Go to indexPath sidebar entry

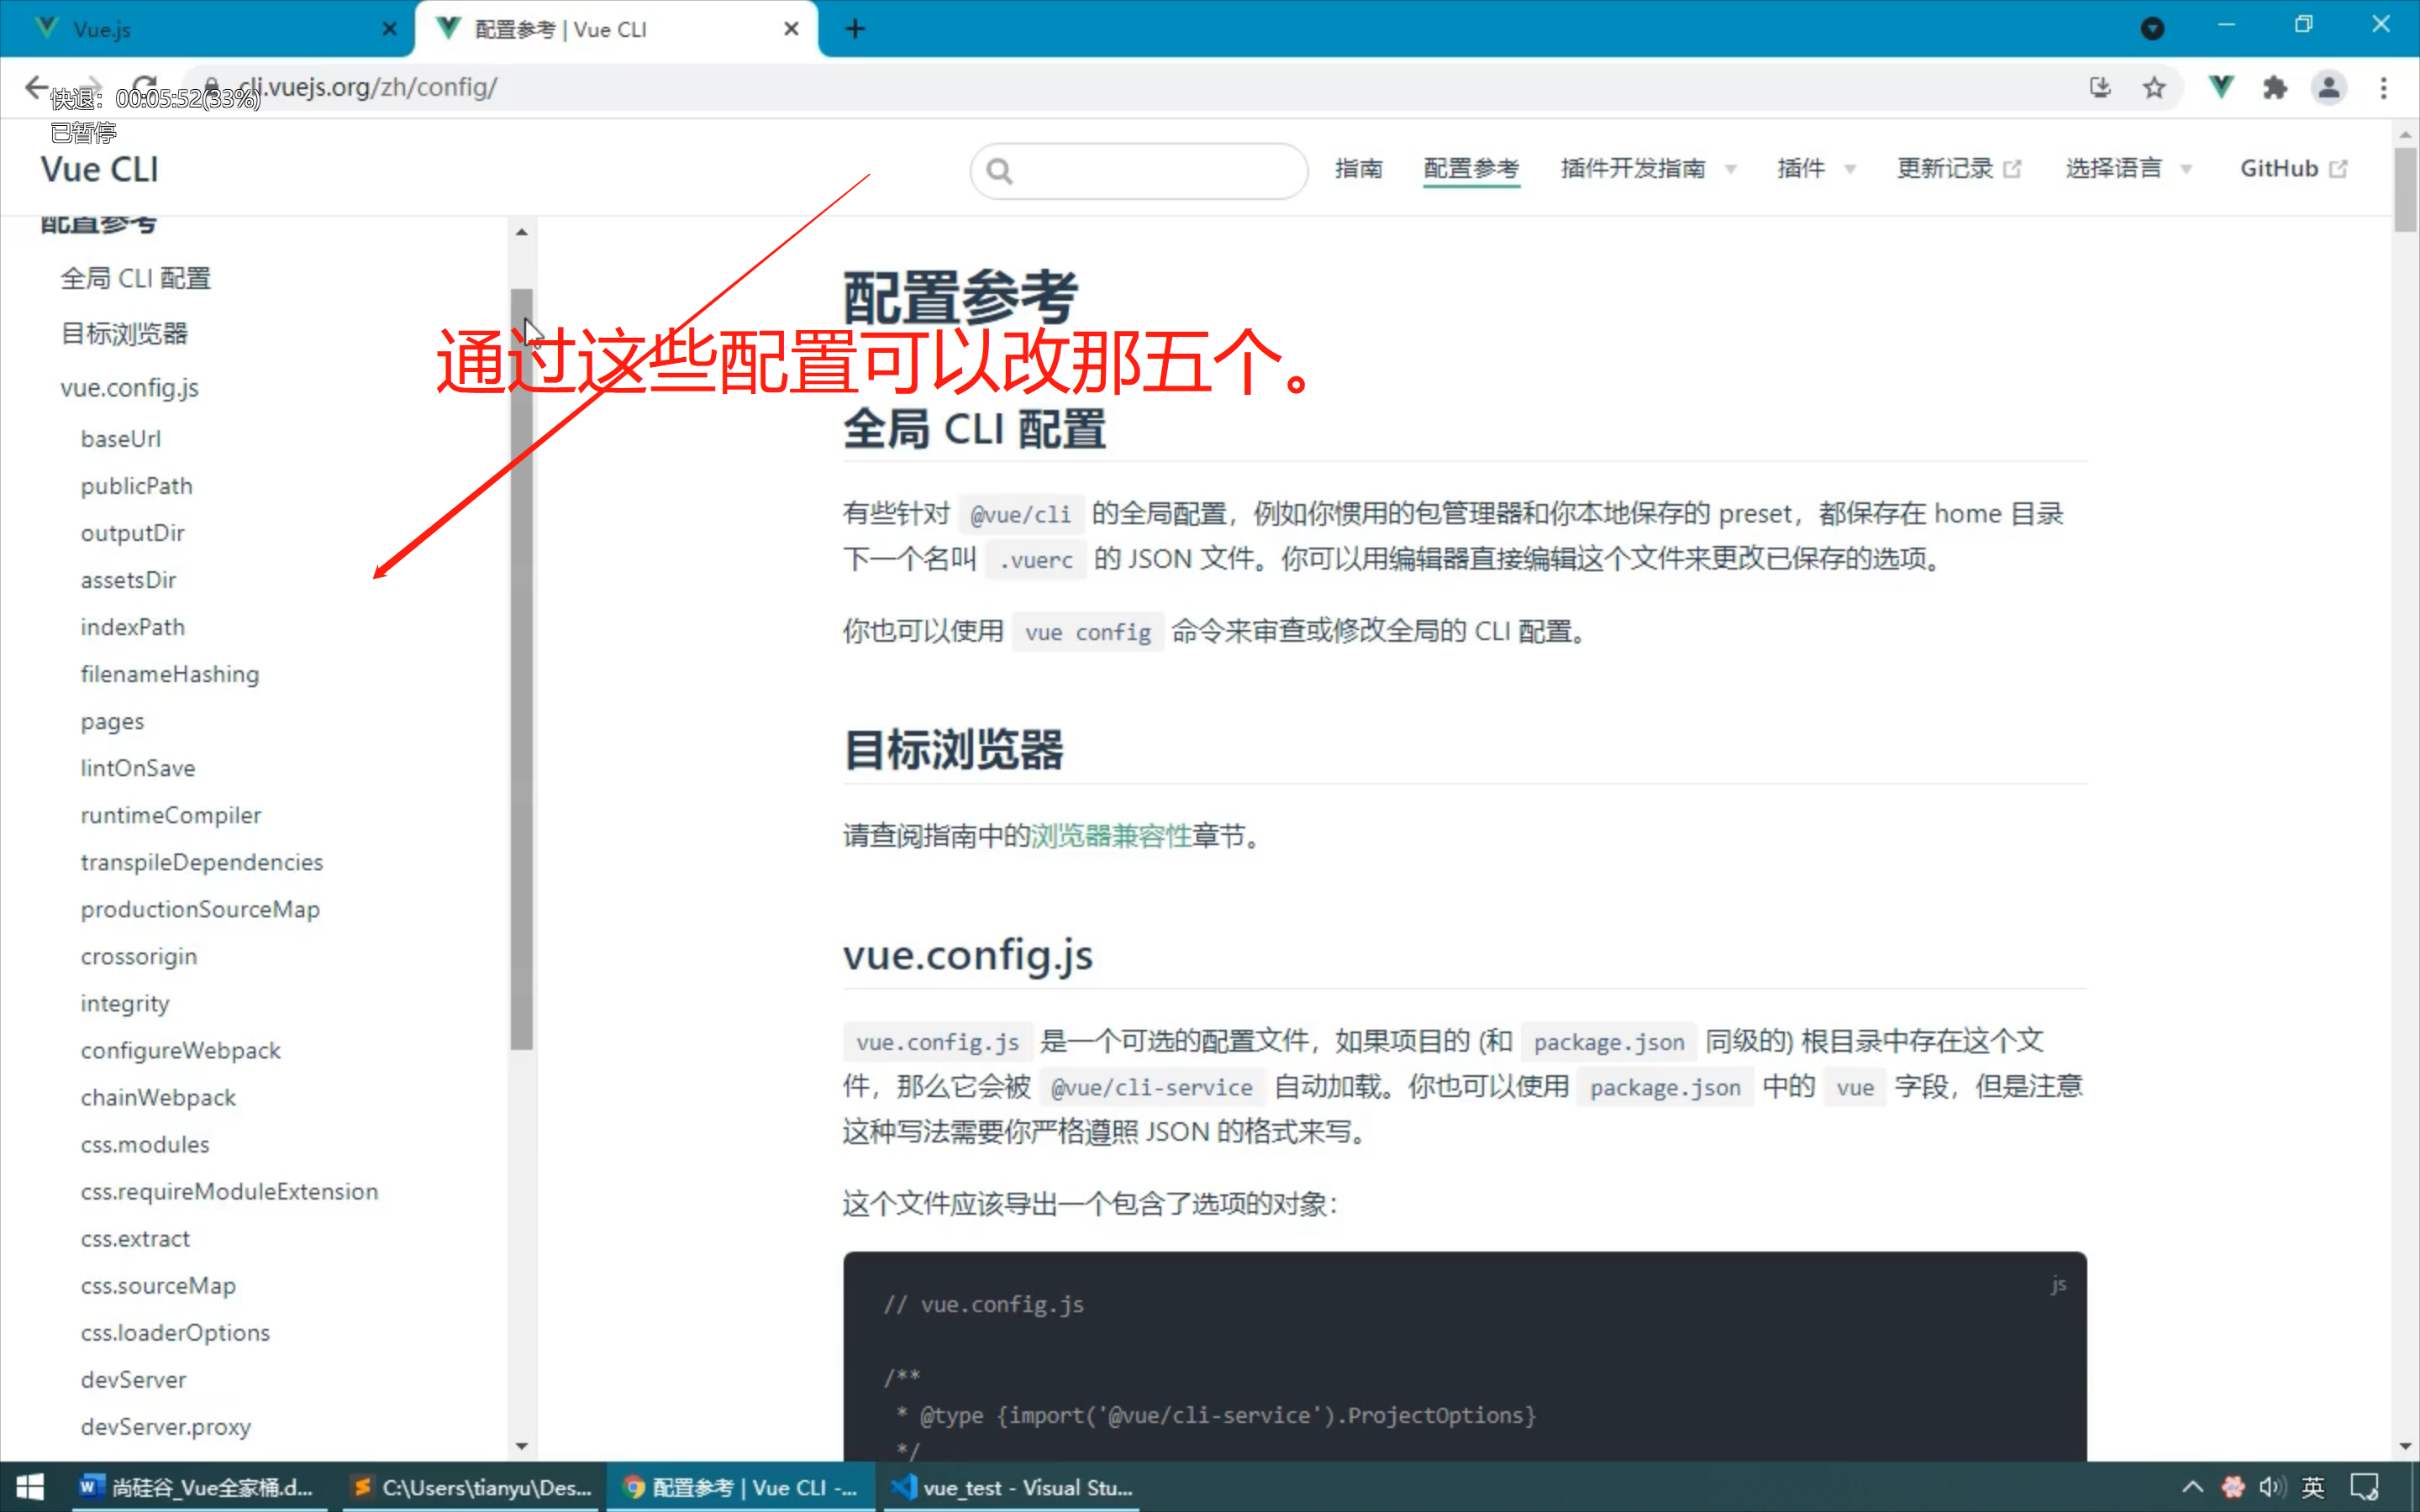coord(133,627)
